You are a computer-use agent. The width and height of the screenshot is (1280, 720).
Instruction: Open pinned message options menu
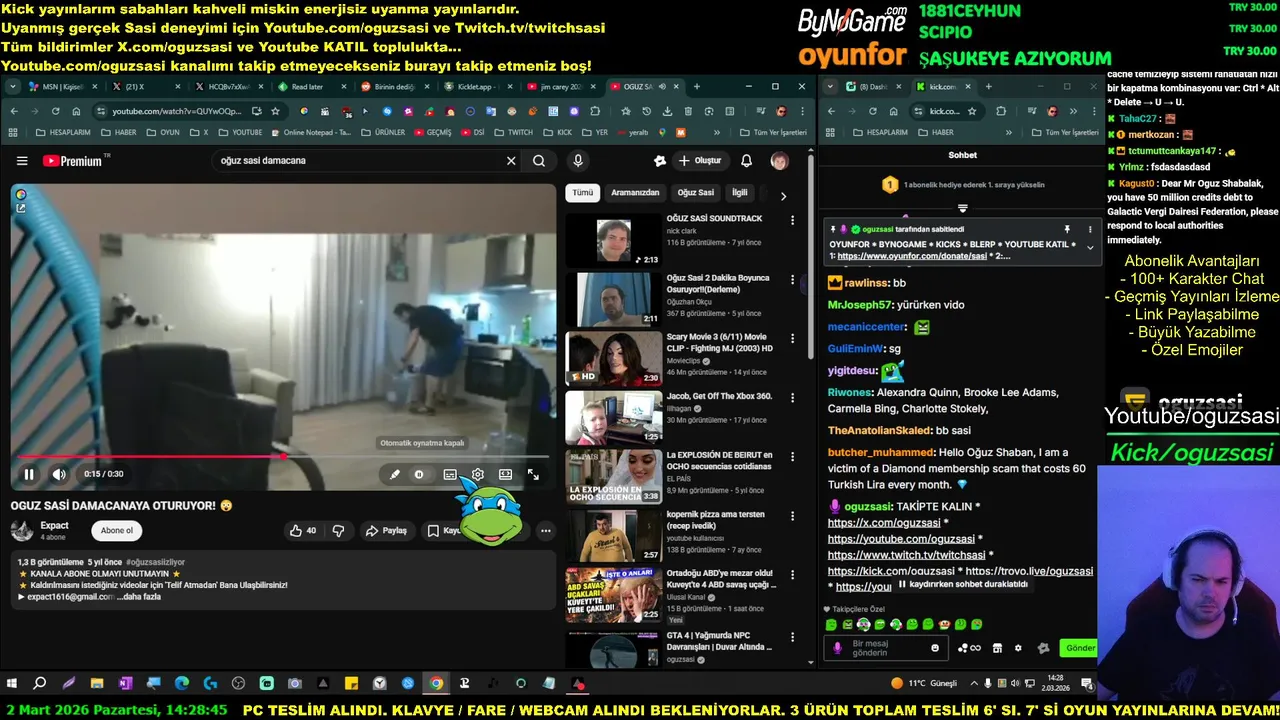[x=1090, y=229]
